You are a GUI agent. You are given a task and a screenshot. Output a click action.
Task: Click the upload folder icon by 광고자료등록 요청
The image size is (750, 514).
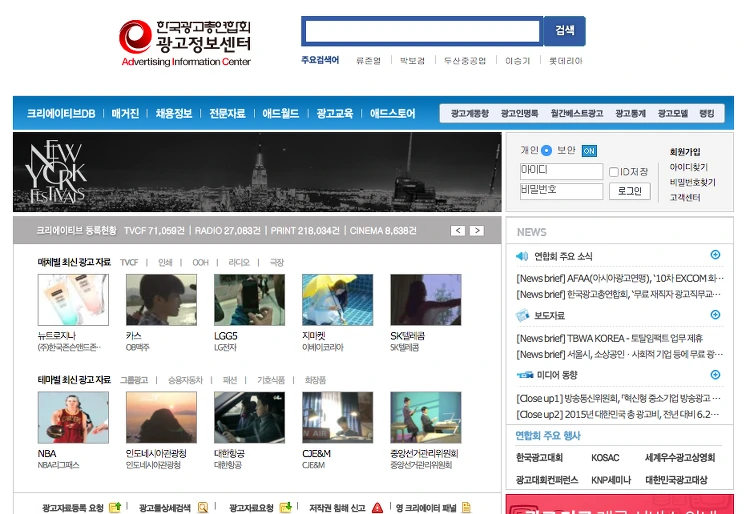click(x=115, y=507)
